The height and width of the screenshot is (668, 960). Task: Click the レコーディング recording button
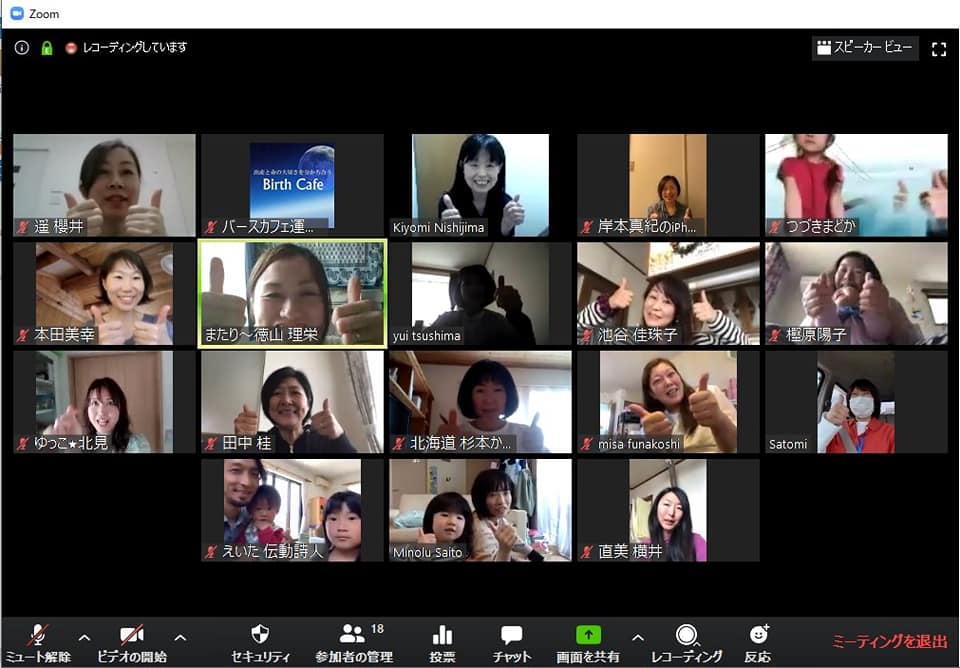point(686,642)
